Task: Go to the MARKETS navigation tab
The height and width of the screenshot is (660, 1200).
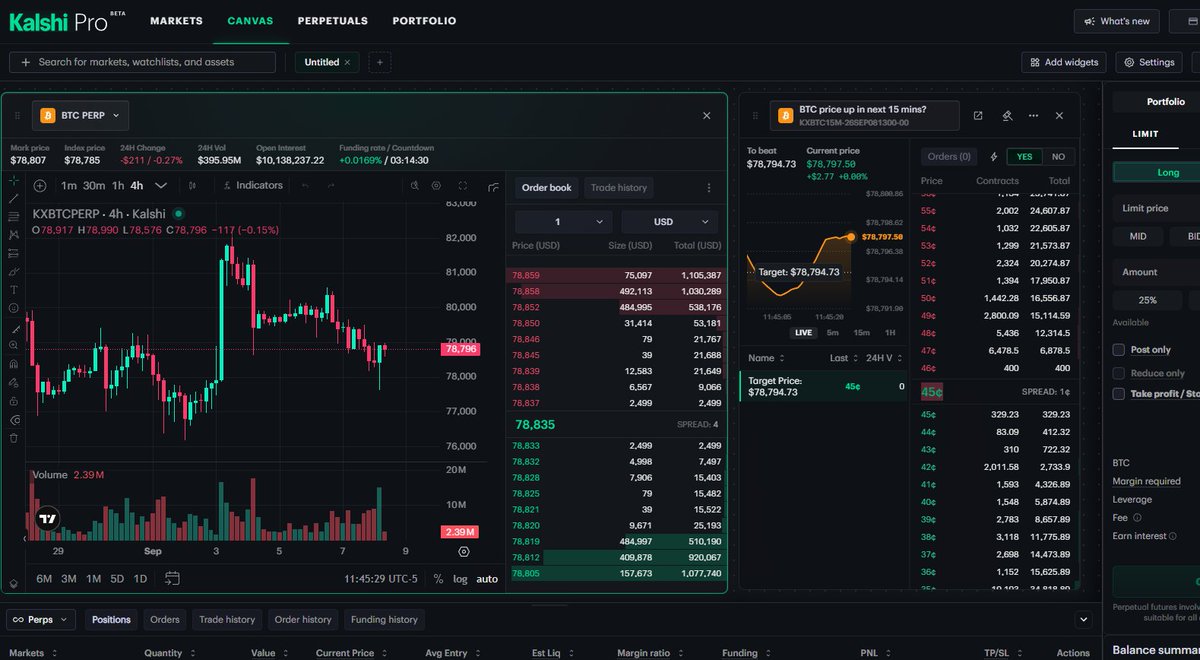Action: click(x=176, y=21)
